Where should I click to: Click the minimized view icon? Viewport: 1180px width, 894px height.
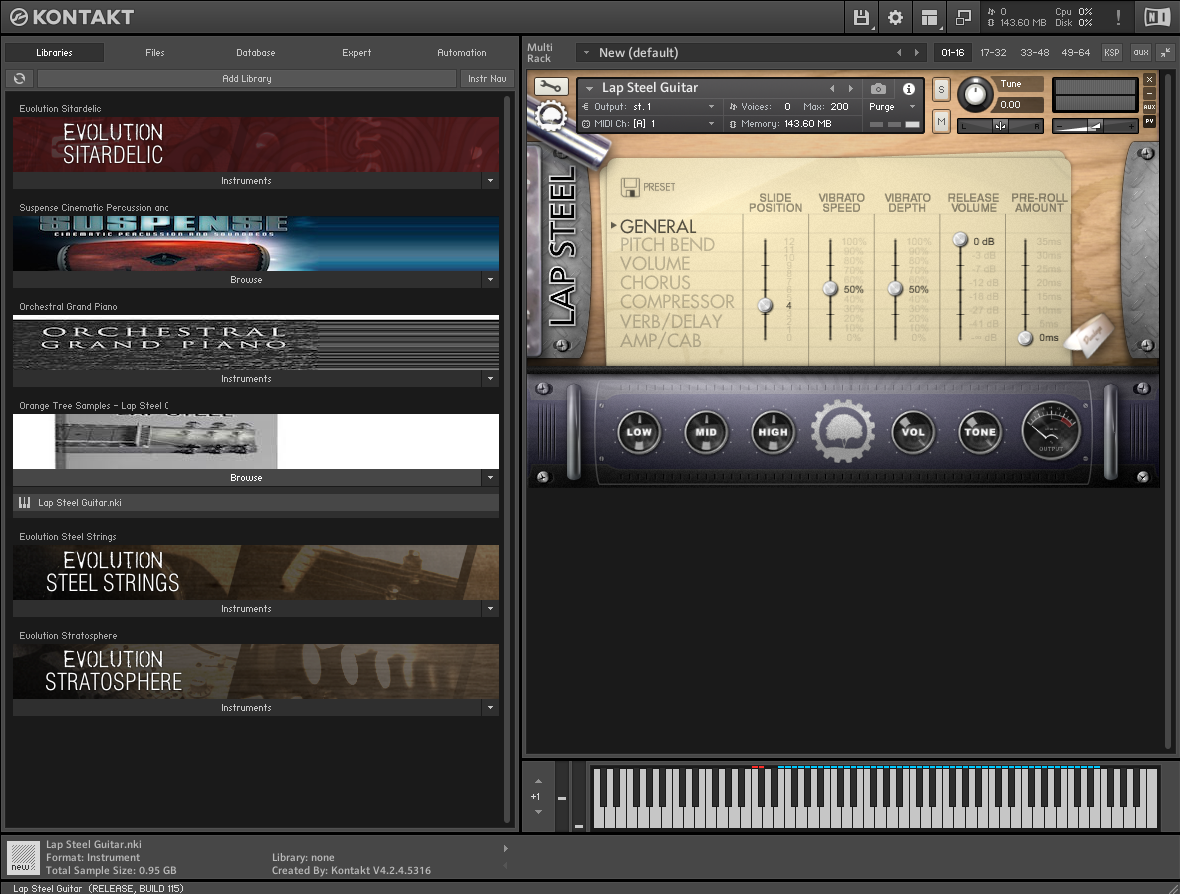[x=963, y=17]
